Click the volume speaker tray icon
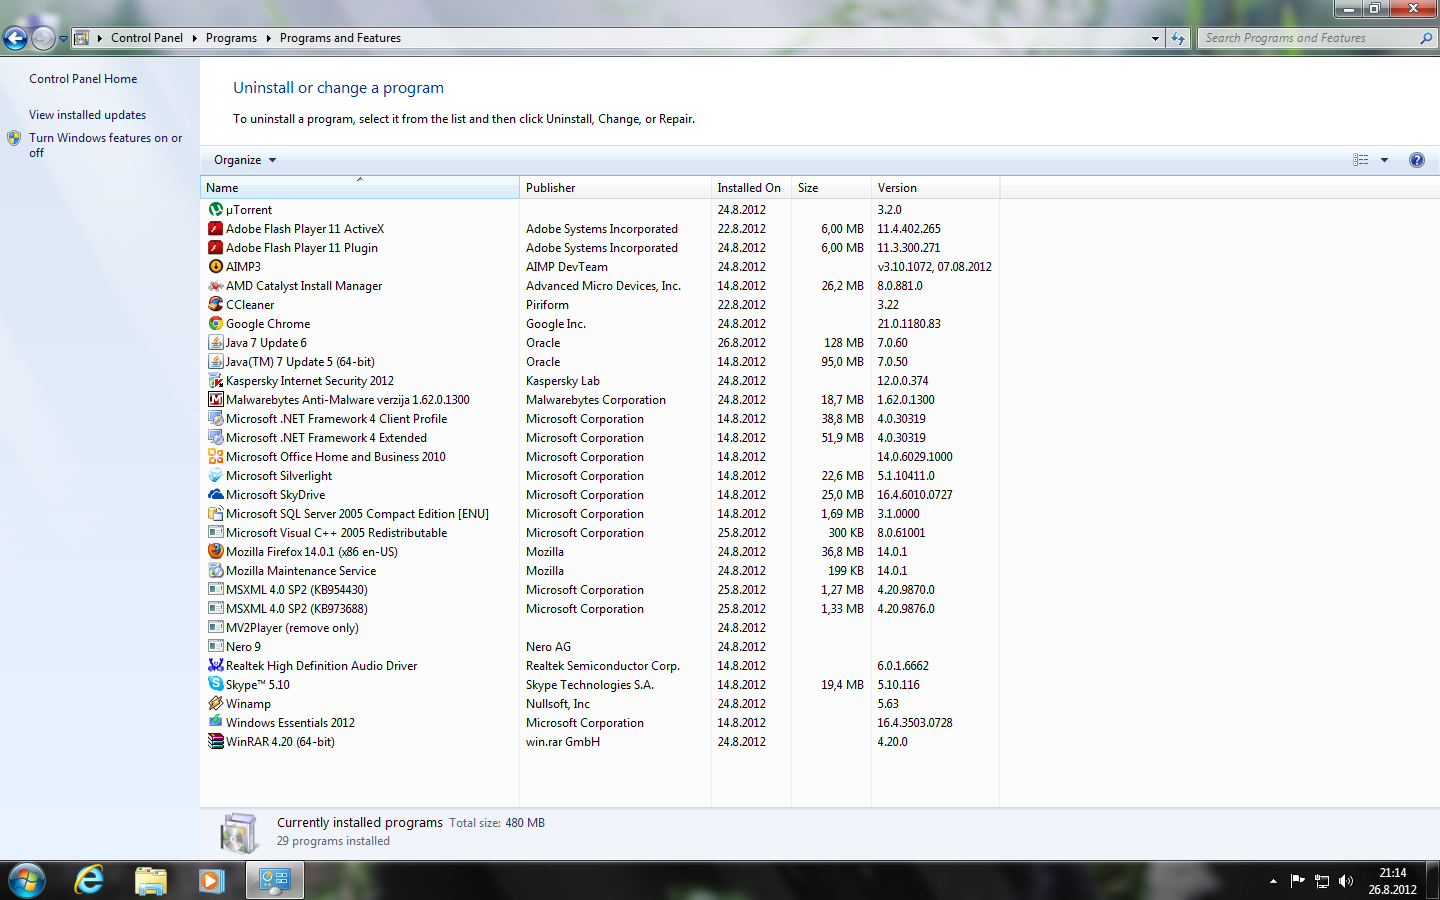This screenshot has width=1440, height=900. [1346, 881]
